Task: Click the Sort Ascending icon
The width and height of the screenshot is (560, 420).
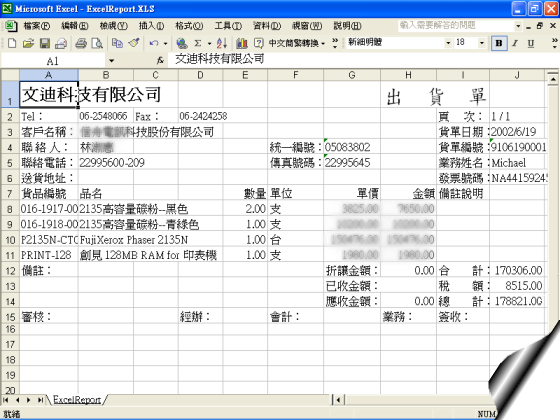Action: (x=221, y=43)
